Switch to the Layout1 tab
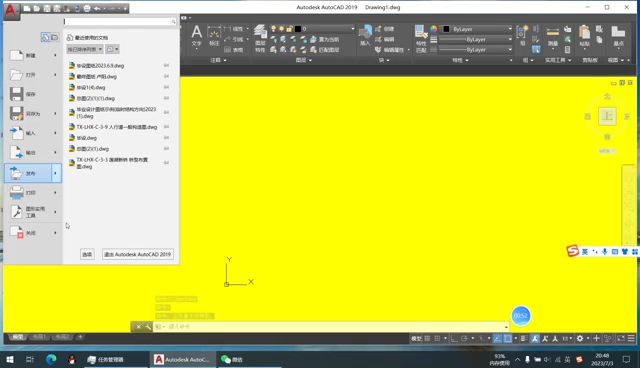 (x=39, y=337)
